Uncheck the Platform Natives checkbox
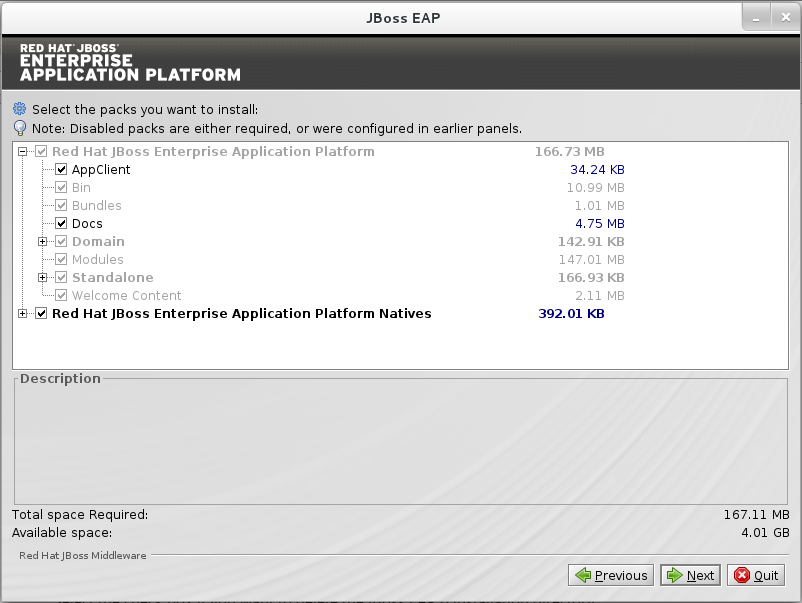The image size is (802, 603). (41, 314)
